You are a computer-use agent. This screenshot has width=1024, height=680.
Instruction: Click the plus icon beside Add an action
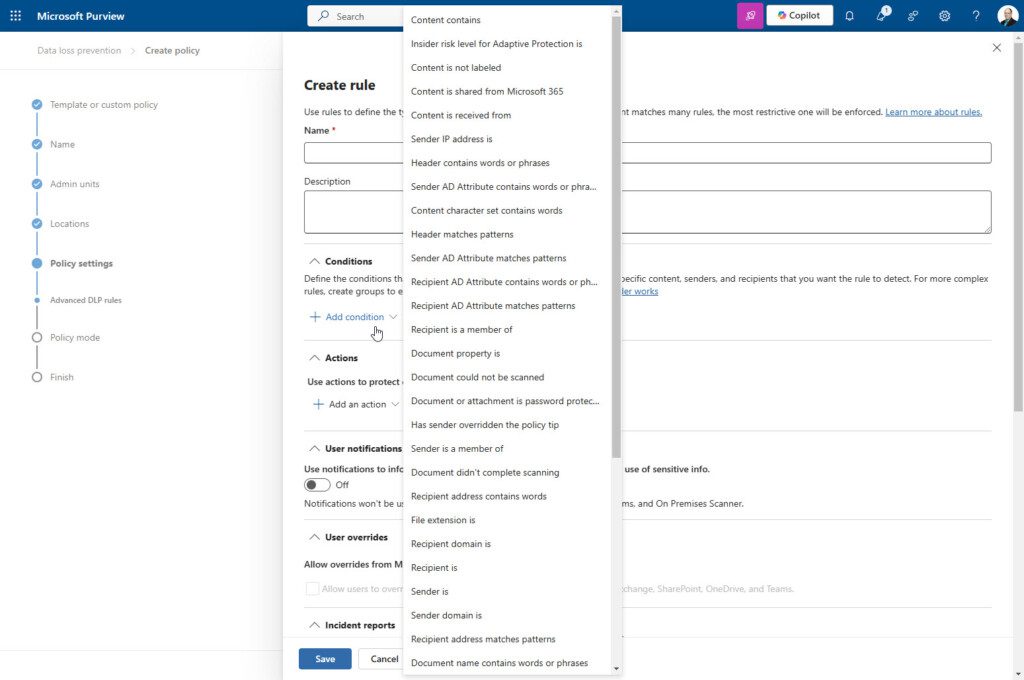pos(318,404)
